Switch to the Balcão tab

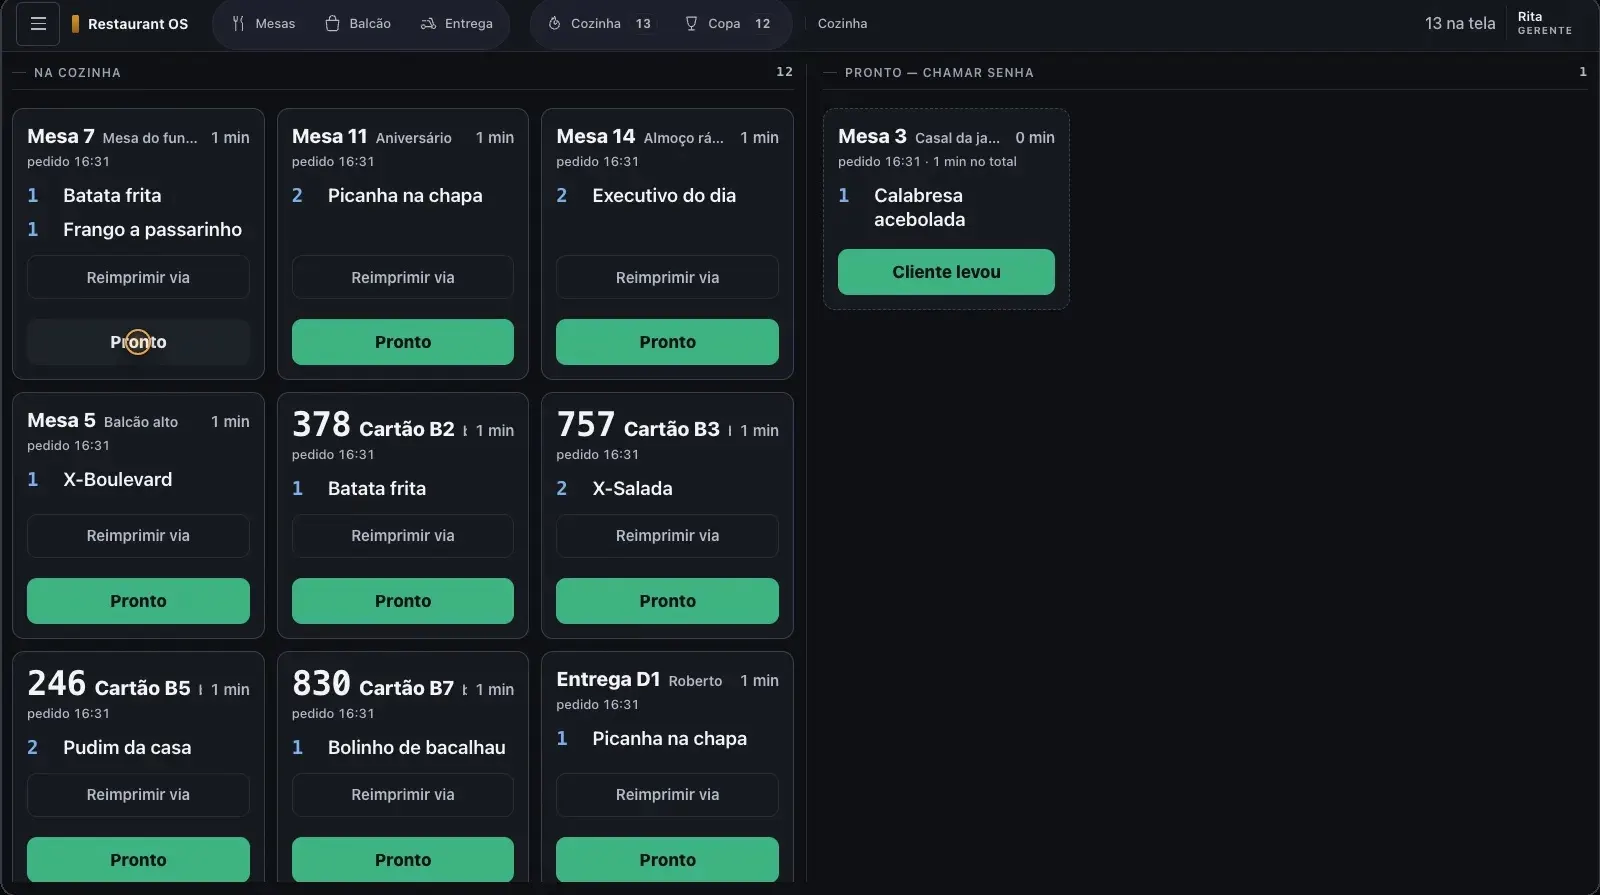pyautogui.click(x=358, y=24)
